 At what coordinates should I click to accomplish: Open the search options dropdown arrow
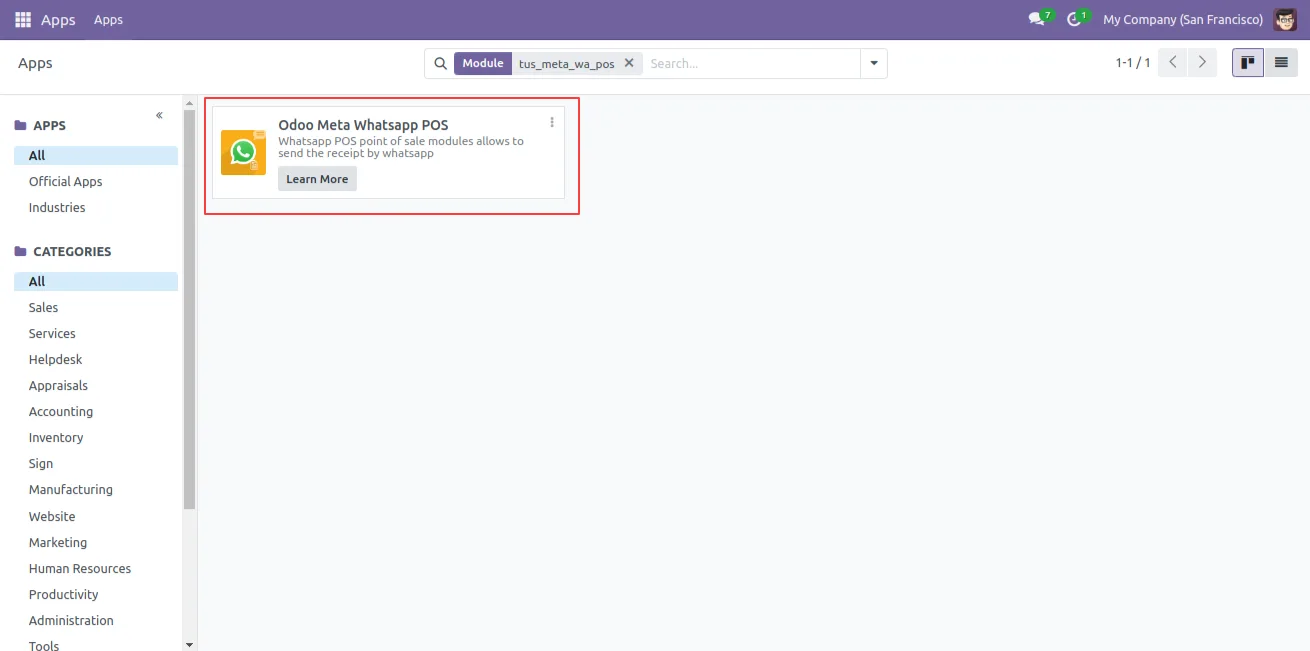tap(874, 63)
